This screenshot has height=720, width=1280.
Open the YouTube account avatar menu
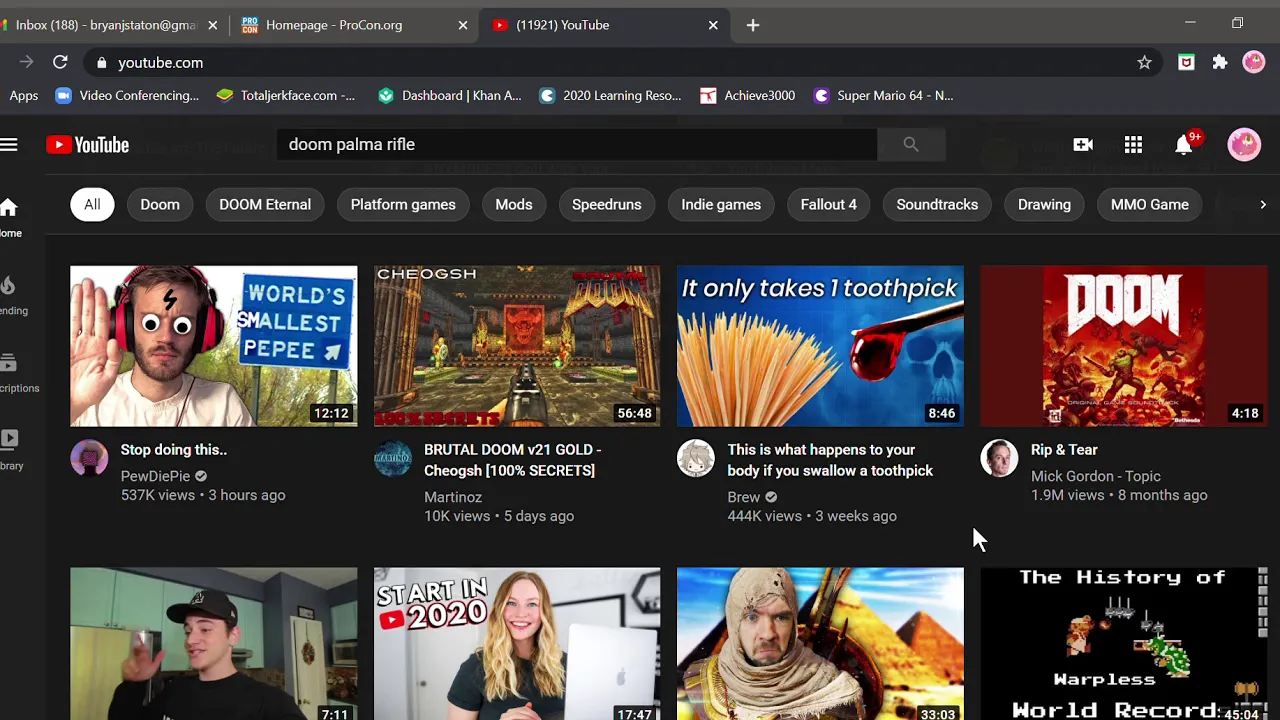tap(1244, 145)
